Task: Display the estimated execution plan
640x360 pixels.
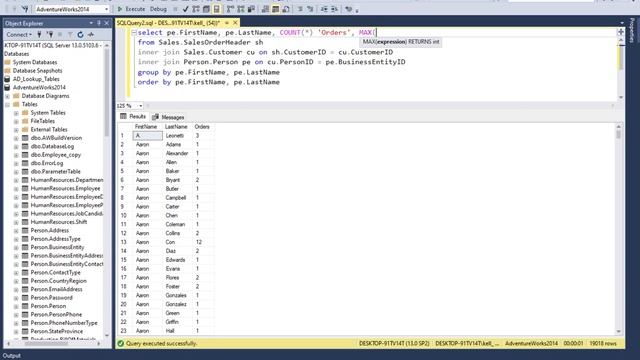Action: coord(196,9)
